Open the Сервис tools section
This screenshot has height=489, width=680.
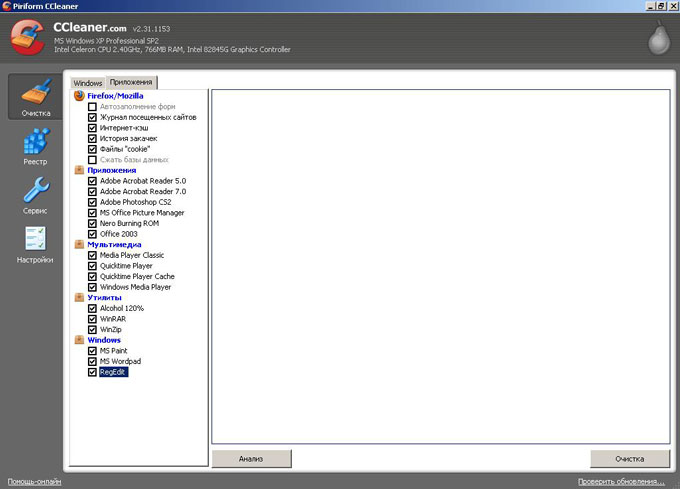35,196
